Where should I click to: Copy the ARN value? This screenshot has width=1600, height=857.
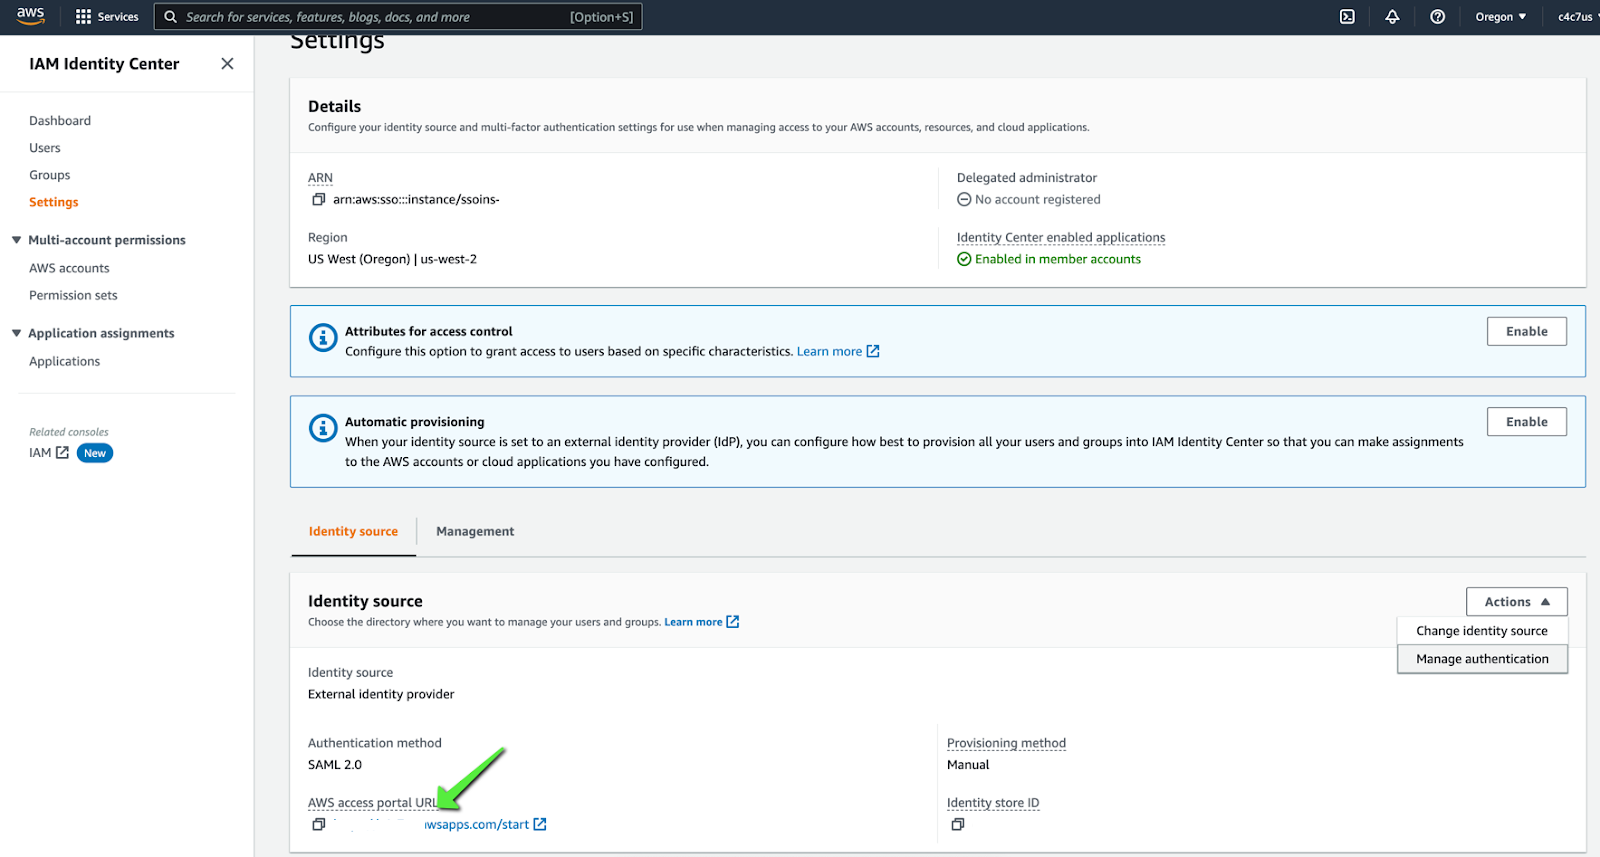[319, 199]
